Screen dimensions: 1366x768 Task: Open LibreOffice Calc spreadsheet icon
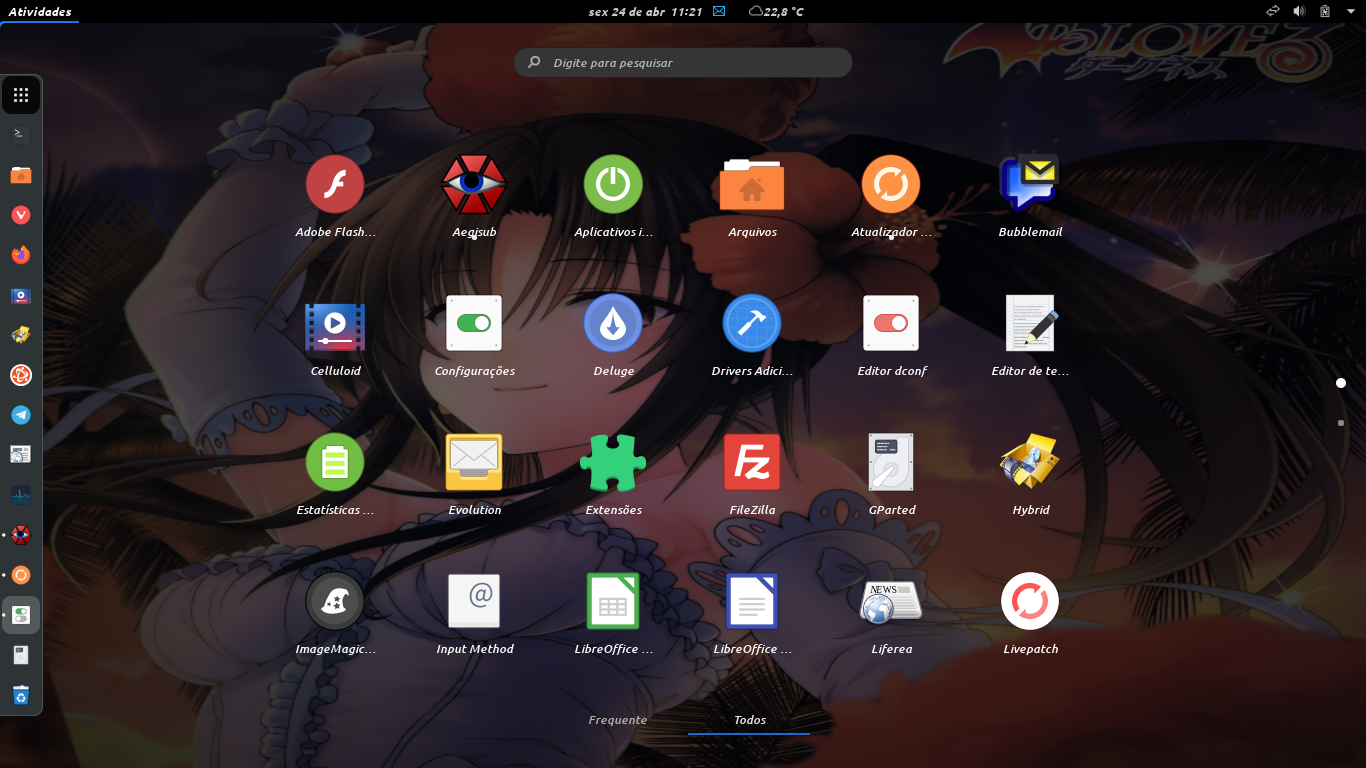[x=613, y=601]
